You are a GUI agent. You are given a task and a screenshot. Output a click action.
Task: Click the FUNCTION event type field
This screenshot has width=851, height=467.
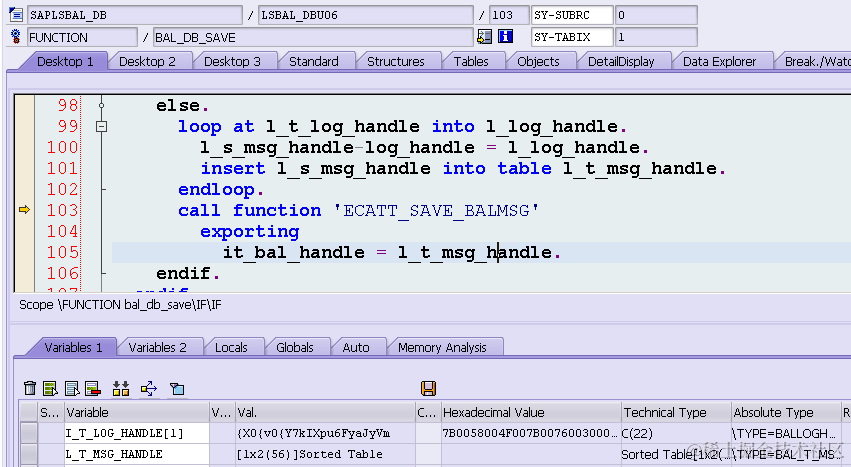[82, 37]
